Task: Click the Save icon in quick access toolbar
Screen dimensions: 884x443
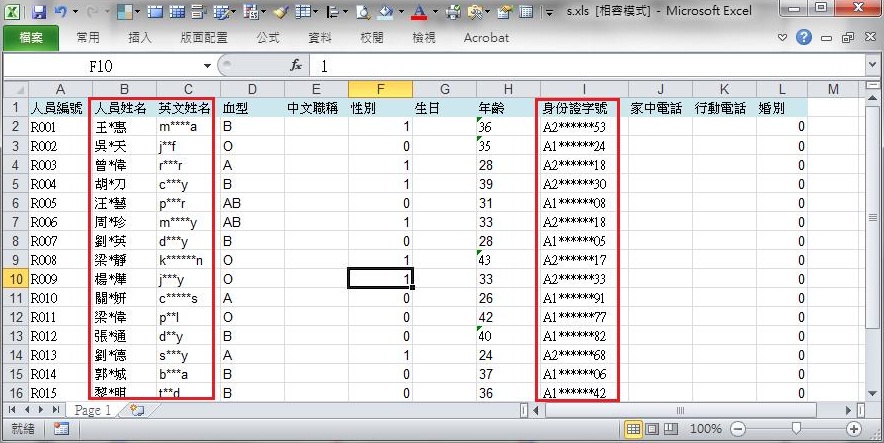Action: point(39,12)
